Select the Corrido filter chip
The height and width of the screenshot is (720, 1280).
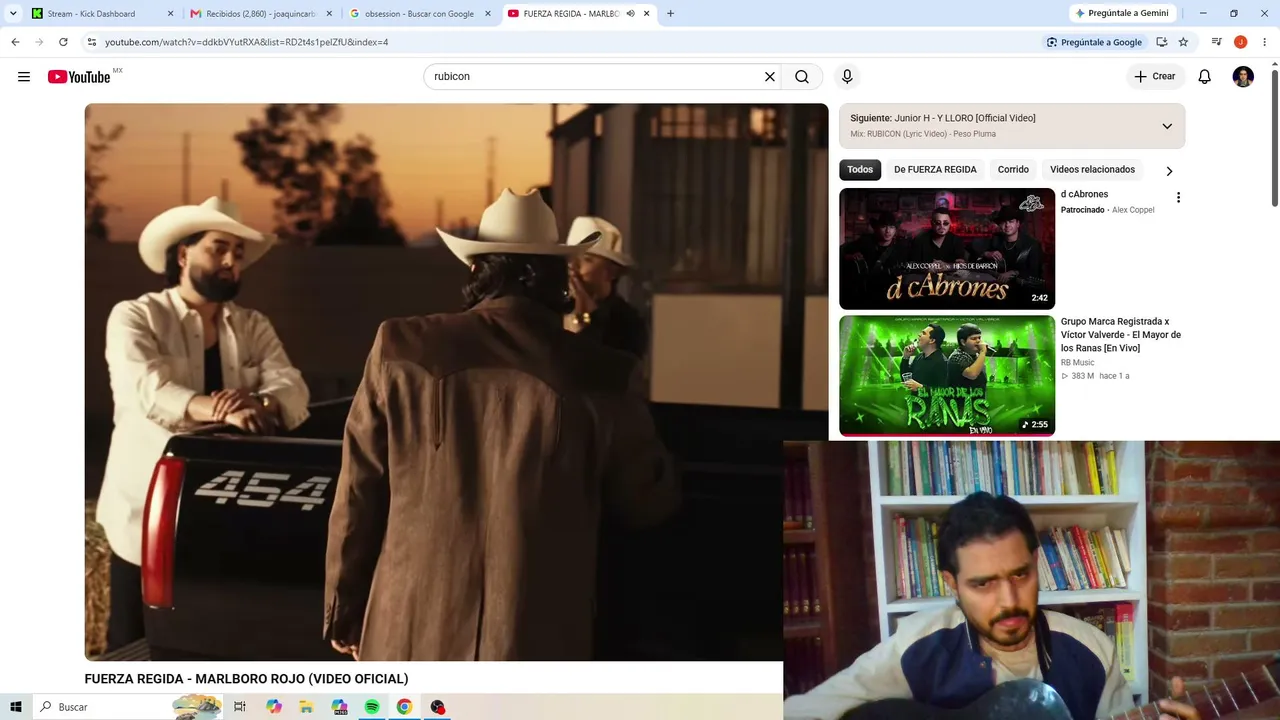1013,170
